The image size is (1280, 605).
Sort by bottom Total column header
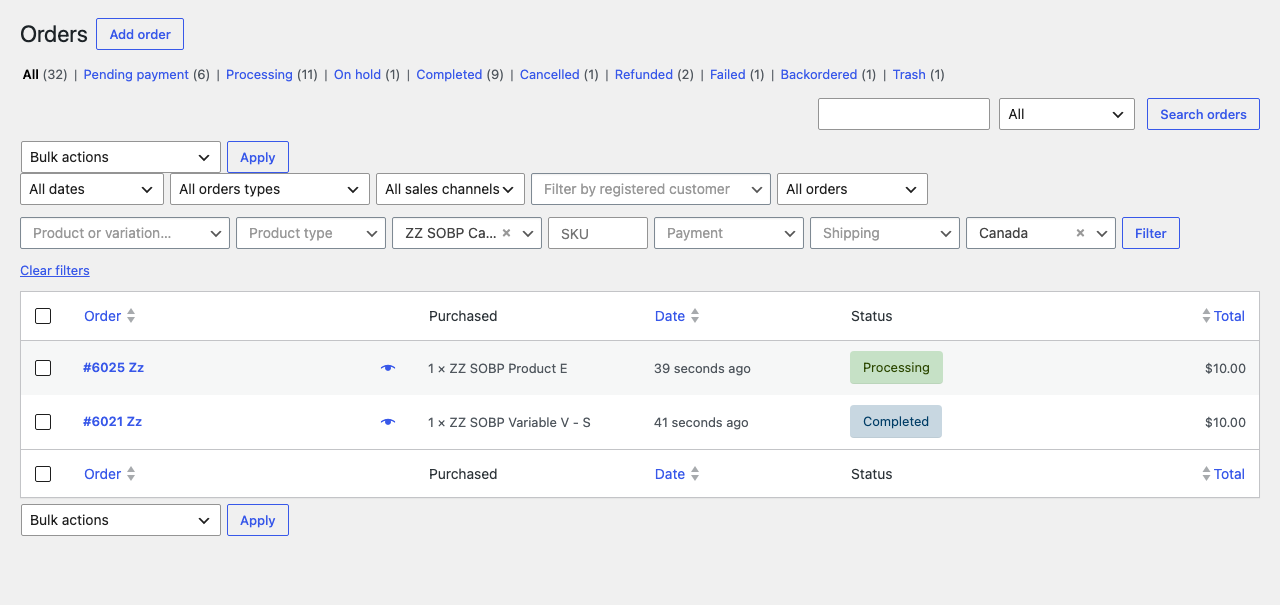(1229, 474)
